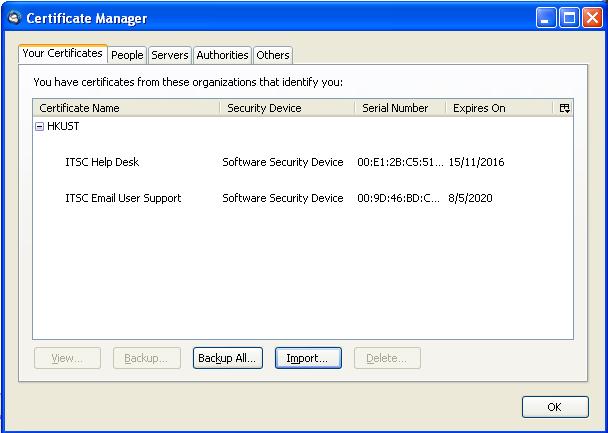Switch to the People tab

[x=127, y=55]
